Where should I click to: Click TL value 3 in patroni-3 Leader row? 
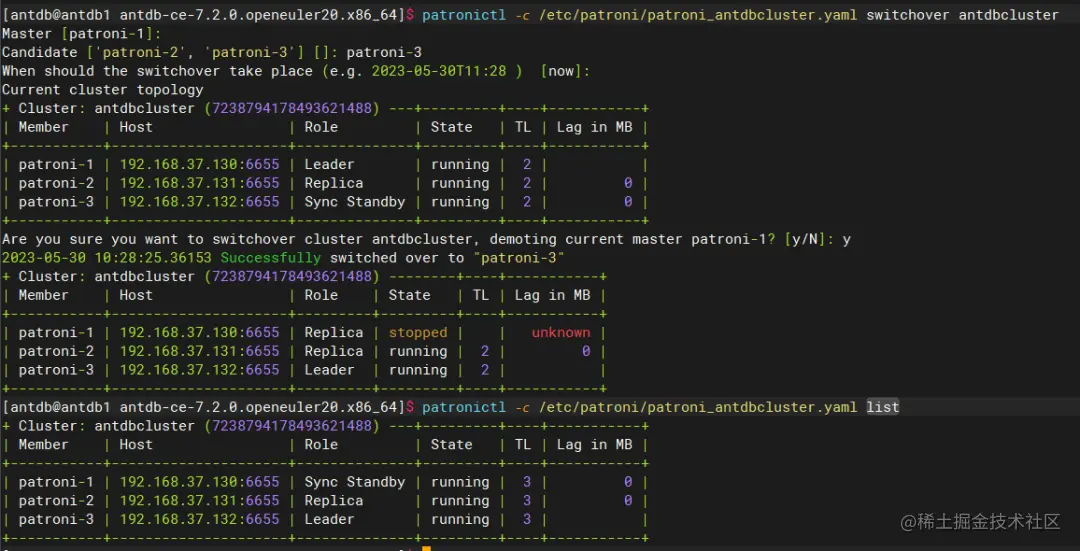coord(527,519)
